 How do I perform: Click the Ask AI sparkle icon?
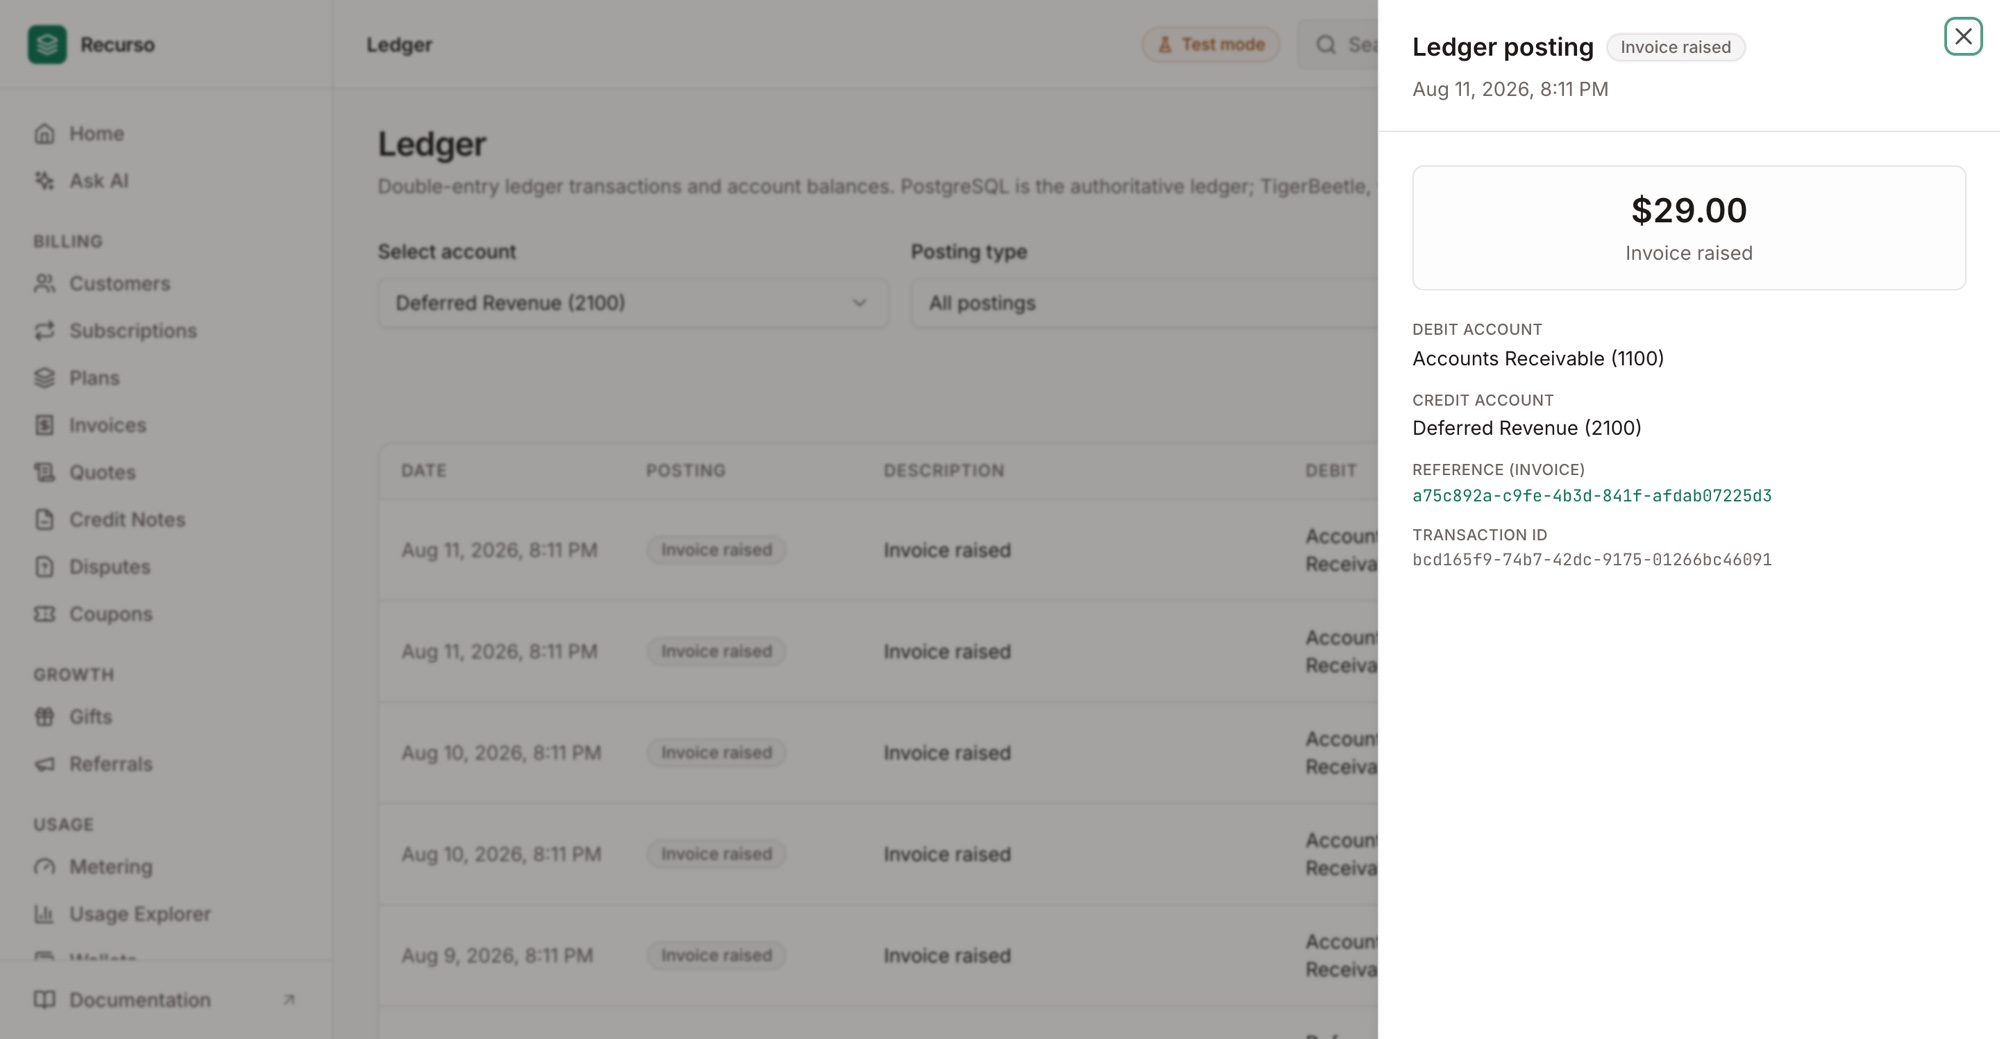[45, 181]
